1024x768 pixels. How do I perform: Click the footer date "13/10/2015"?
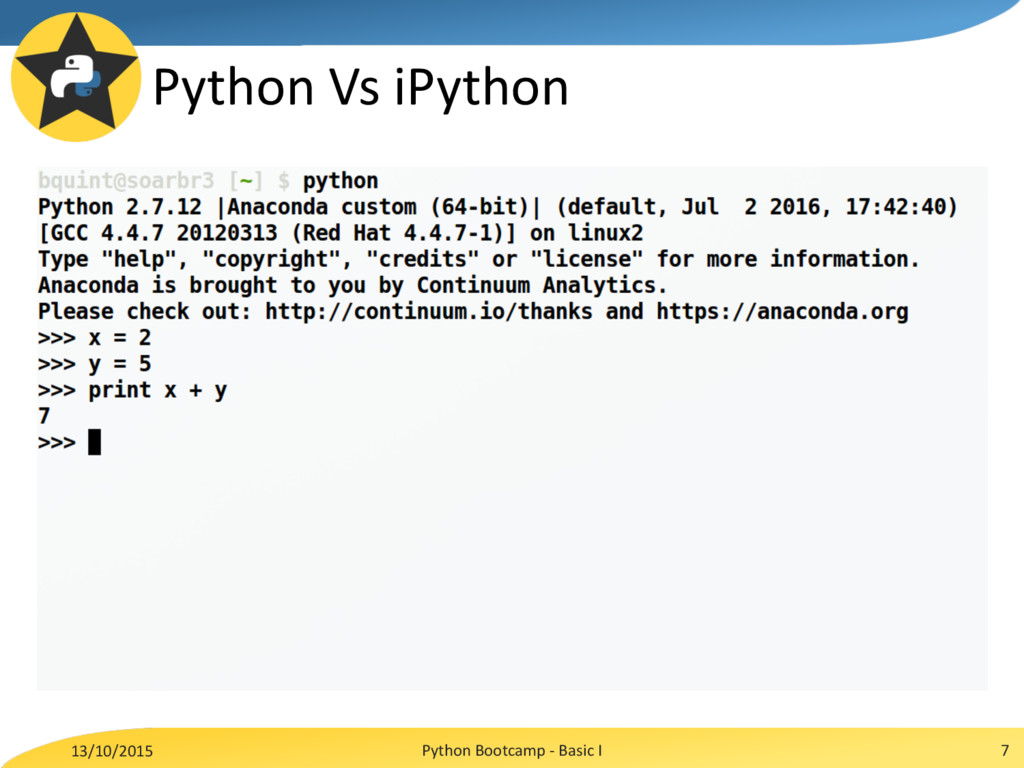click(112, 751)
